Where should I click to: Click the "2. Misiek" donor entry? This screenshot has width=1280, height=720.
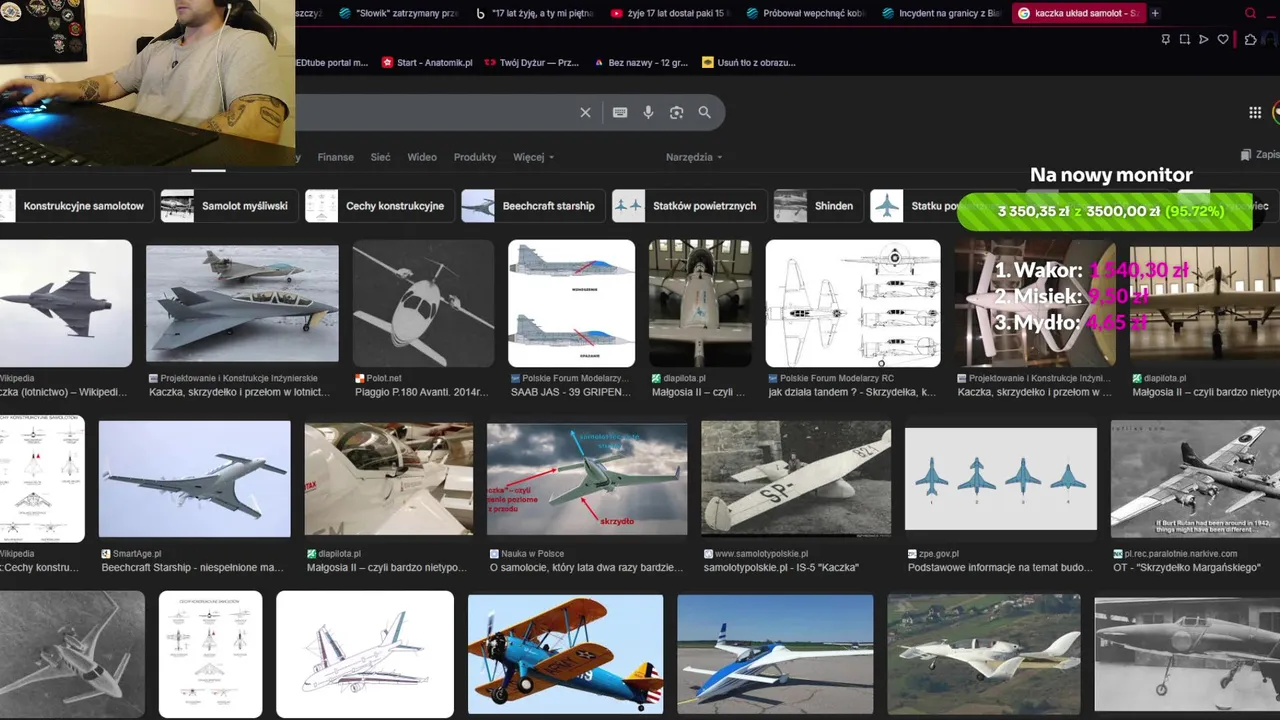[x=1071, y=296]
